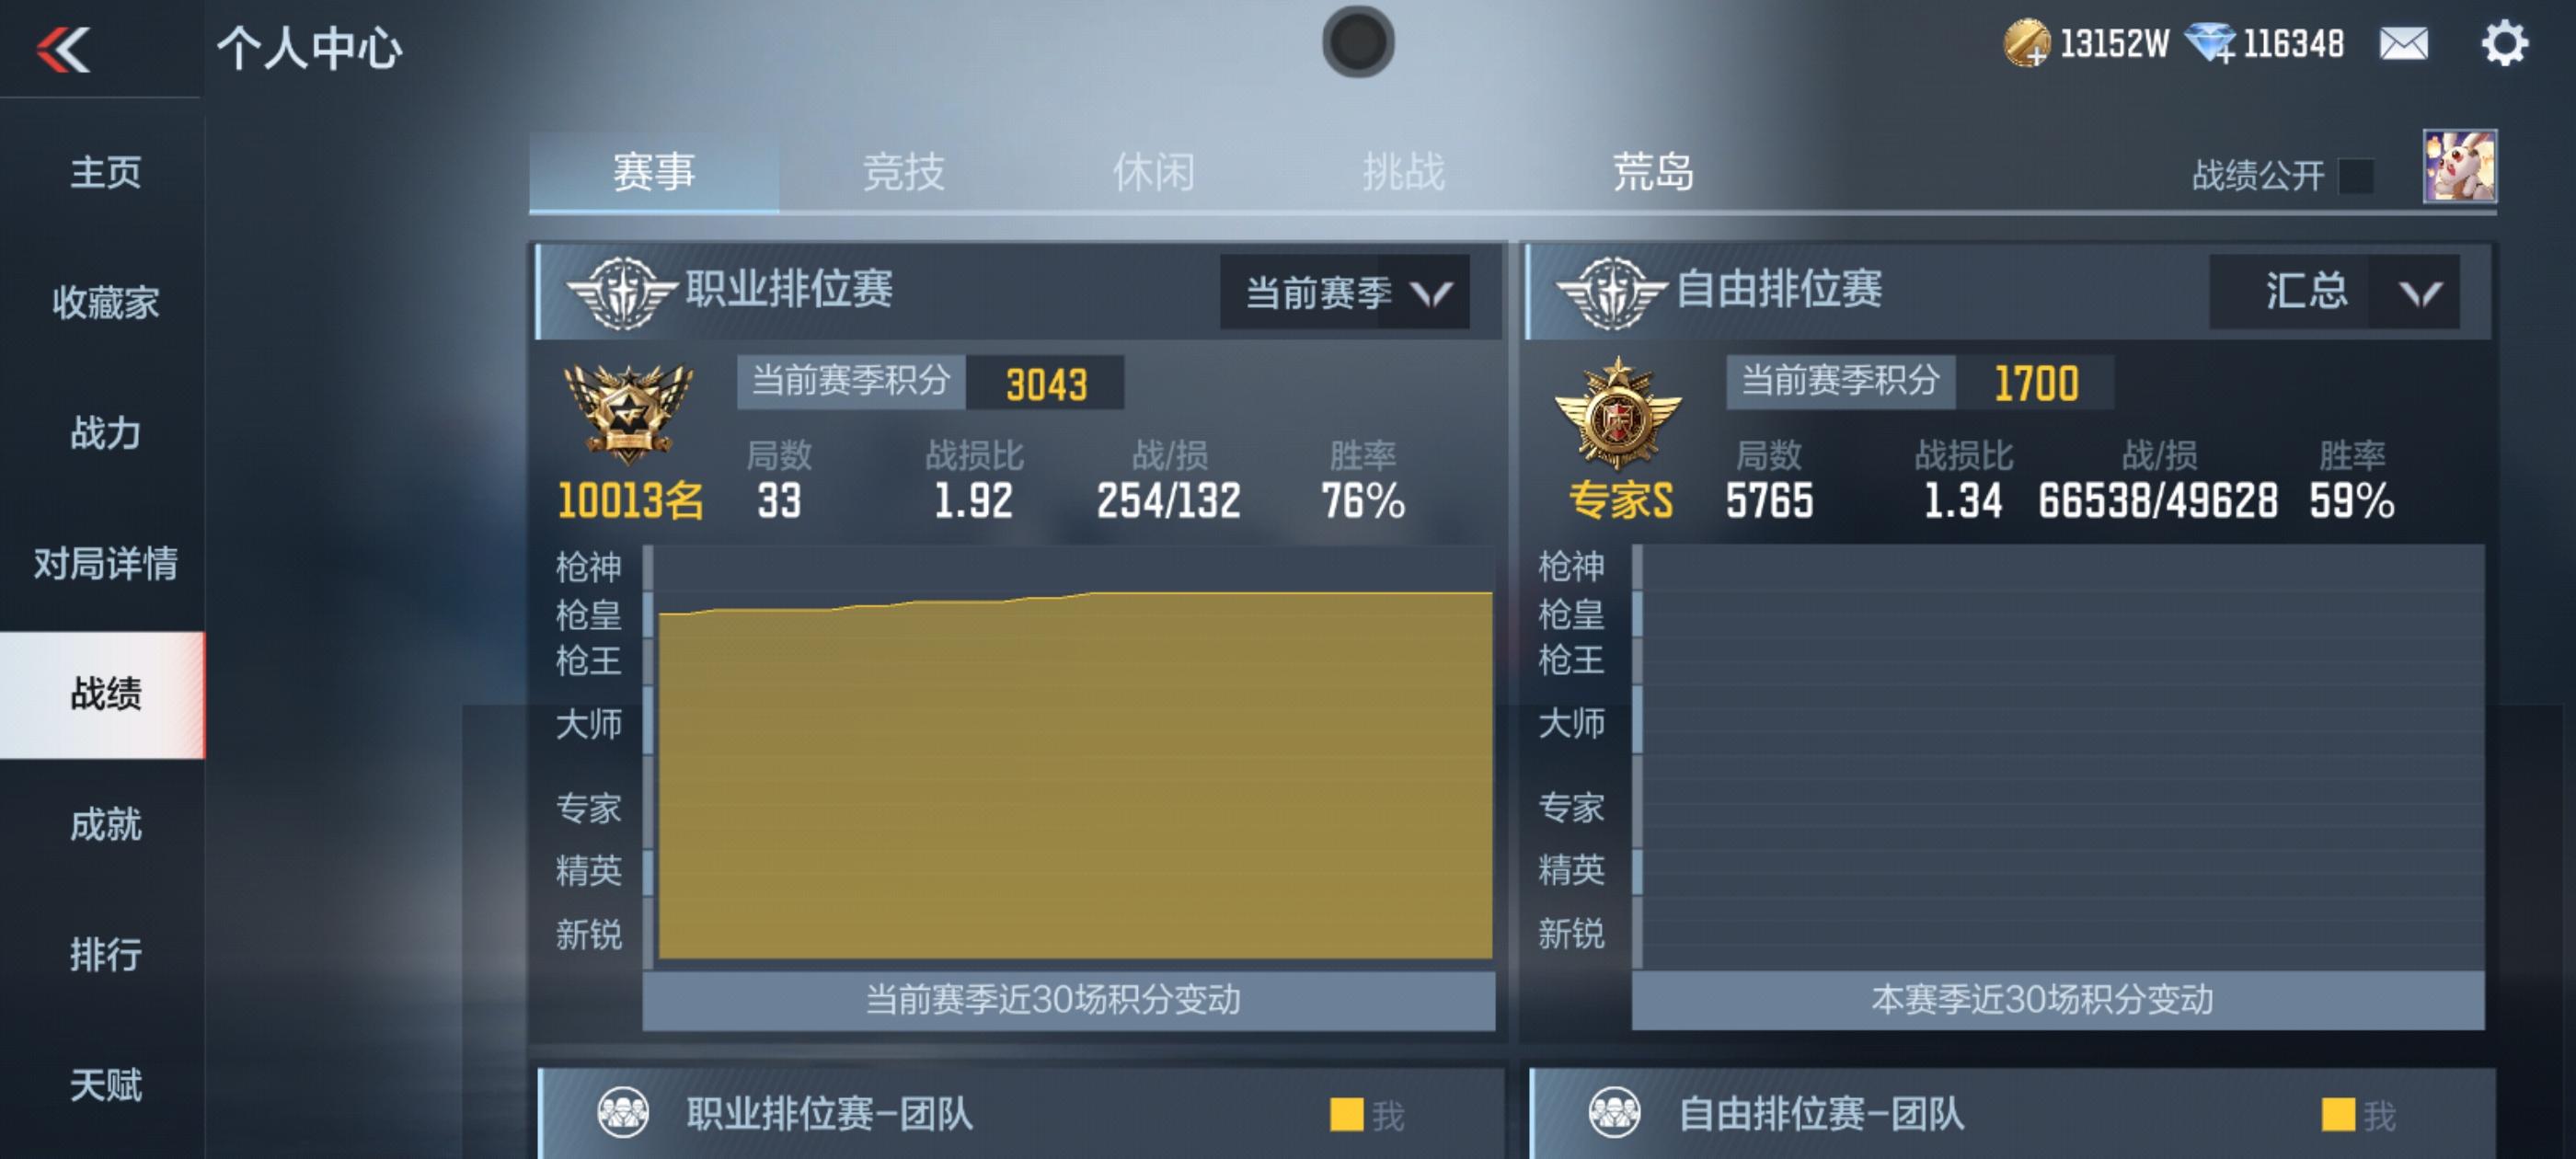Switch to the 竞技 tab
The height and width of the screenshot is (1159, 2576).
click(904, 172)
